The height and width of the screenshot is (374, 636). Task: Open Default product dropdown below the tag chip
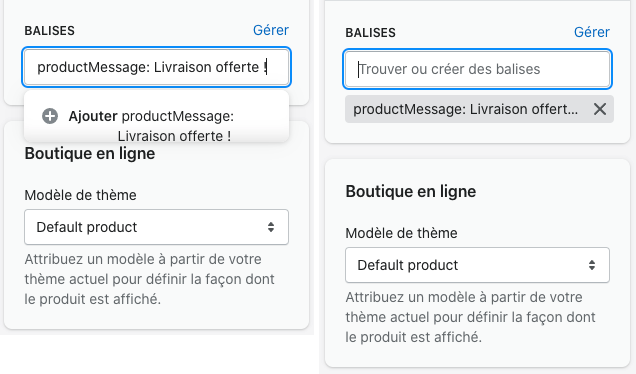click(477, 265)
